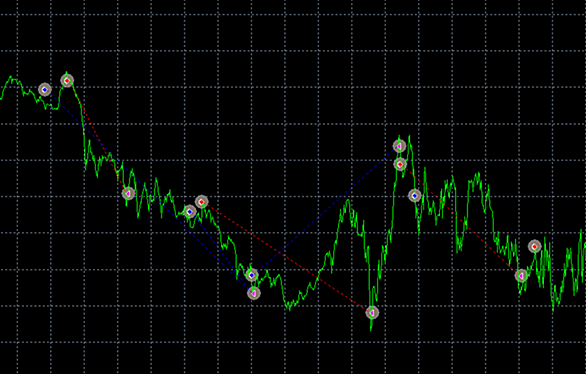Click the red marker on the chart's highest peak
This screenshot has height=374, width=586.
pos(67,80)
